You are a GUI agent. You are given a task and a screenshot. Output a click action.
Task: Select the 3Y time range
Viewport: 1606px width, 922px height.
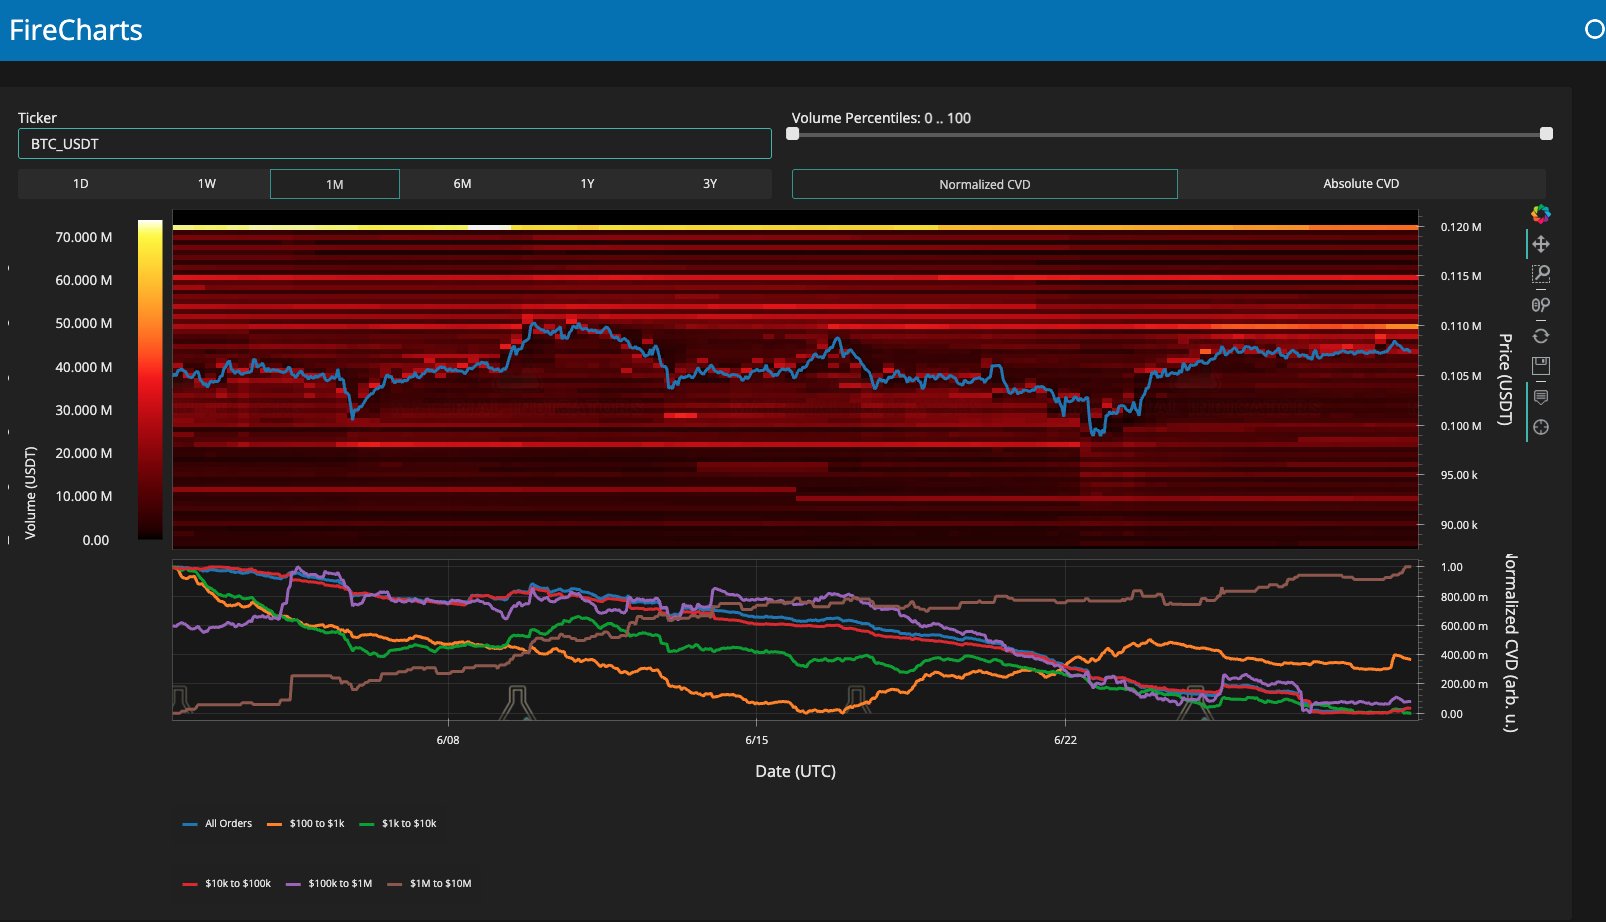tap(710, 184)
